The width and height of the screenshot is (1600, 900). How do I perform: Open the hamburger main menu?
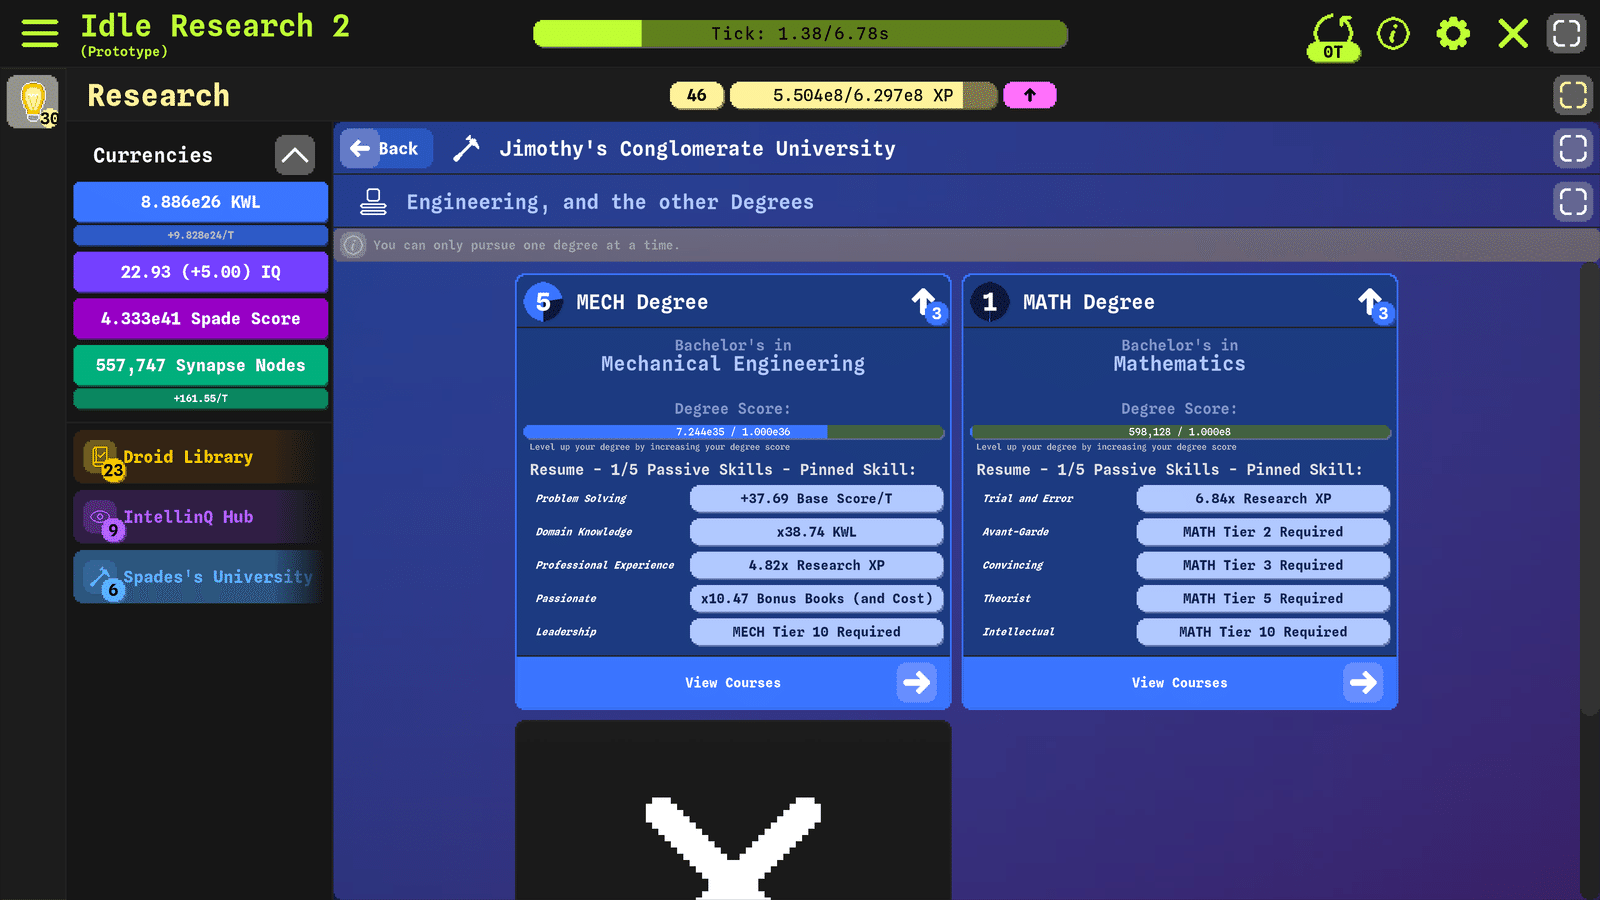[x=40, y=33]
